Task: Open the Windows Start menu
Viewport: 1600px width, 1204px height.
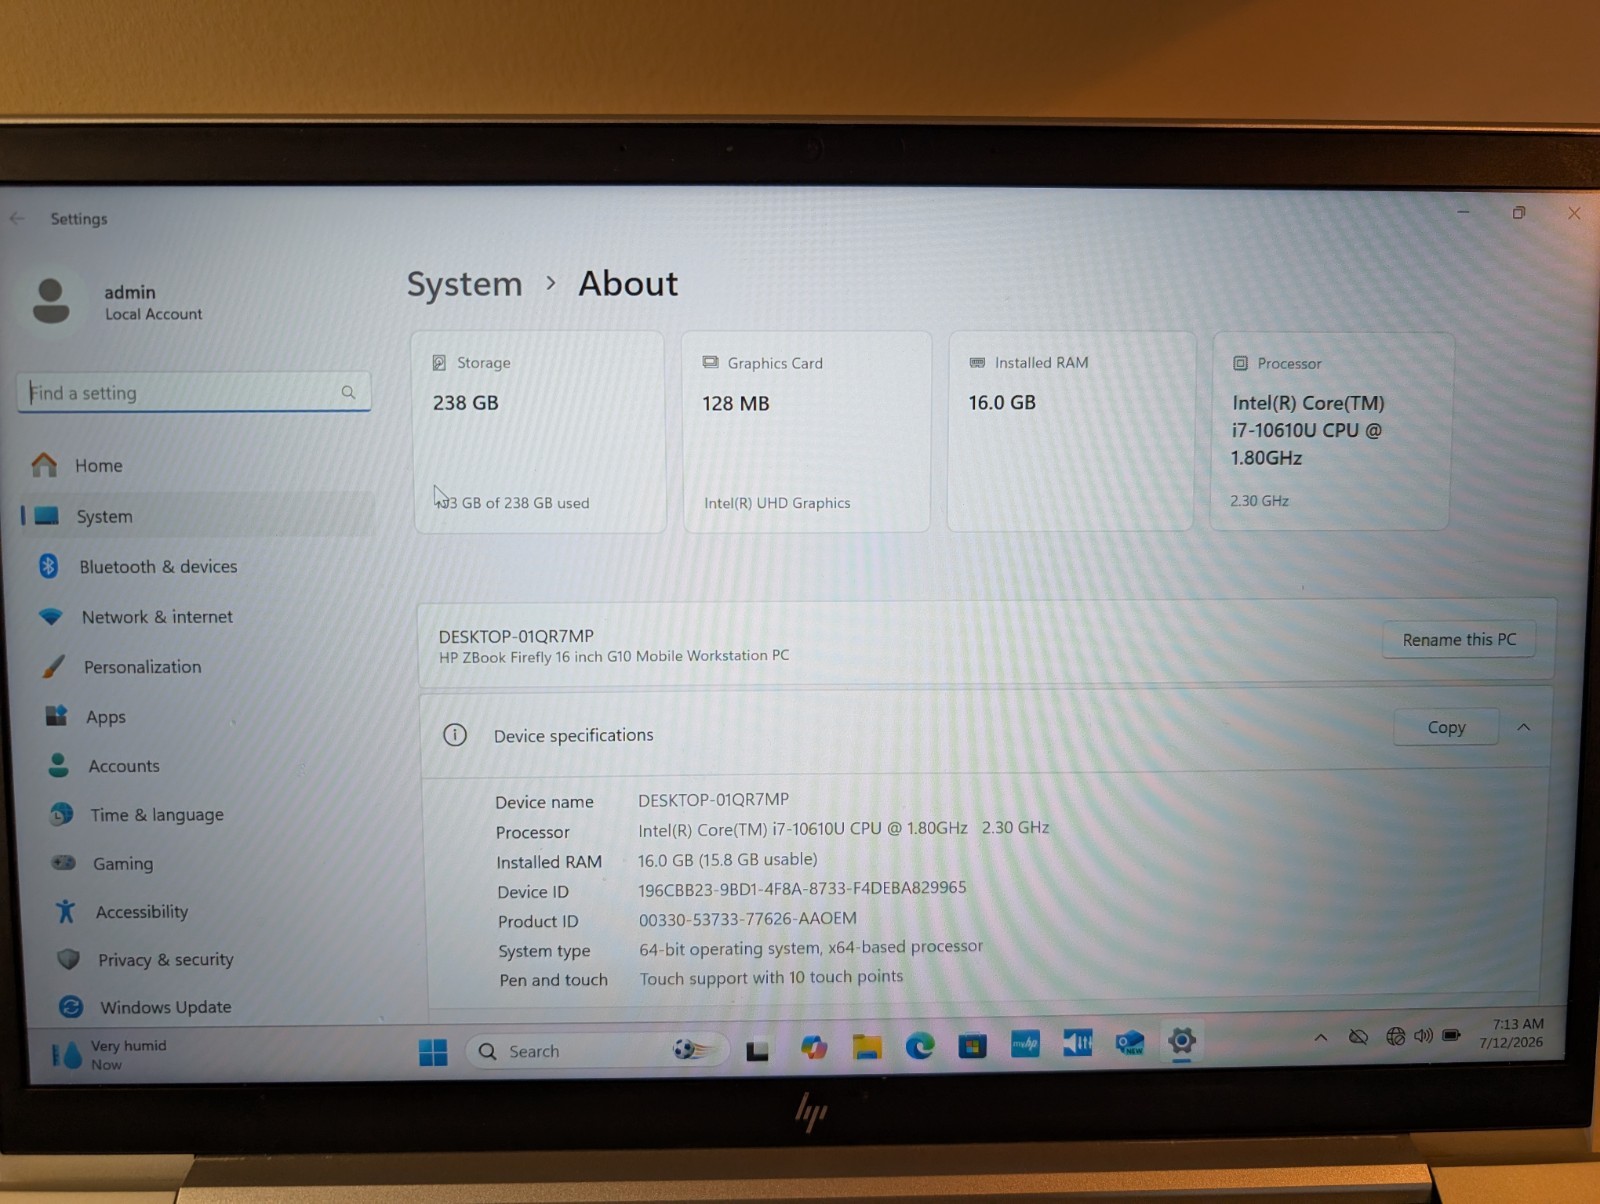Action: (433, 1051)
